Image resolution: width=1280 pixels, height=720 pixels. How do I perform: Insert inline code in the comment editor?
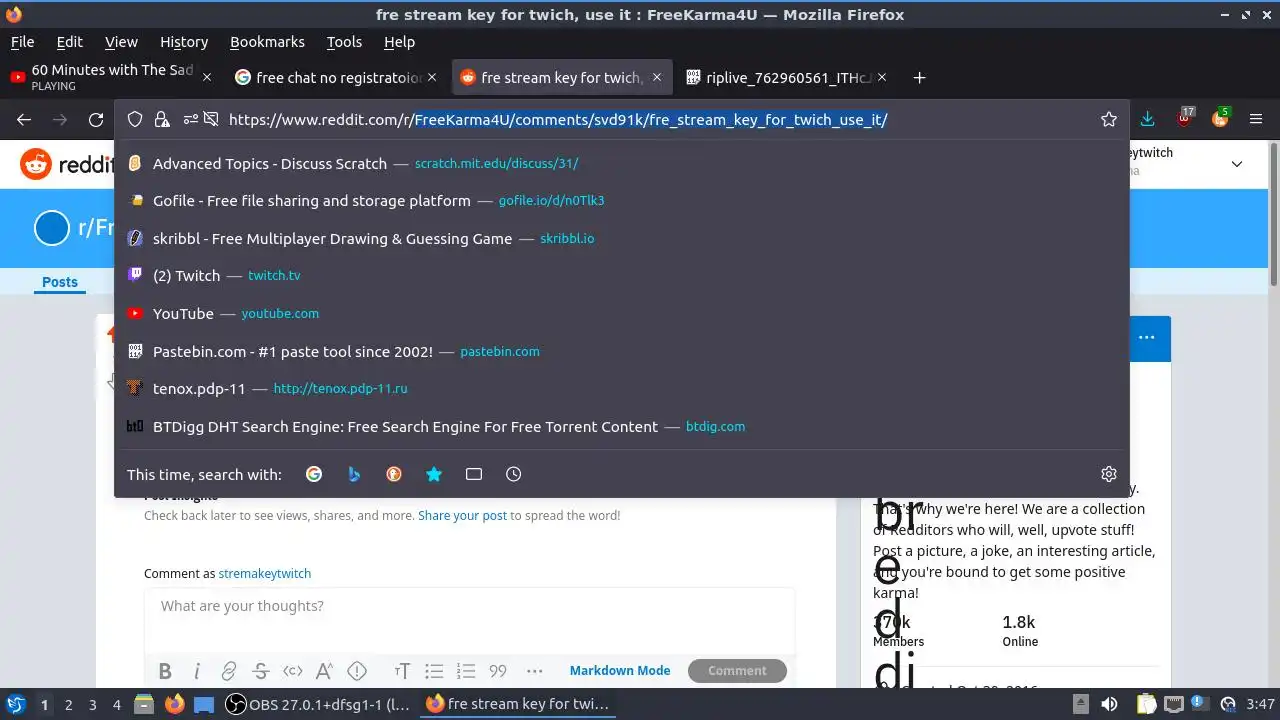(293, 671)
